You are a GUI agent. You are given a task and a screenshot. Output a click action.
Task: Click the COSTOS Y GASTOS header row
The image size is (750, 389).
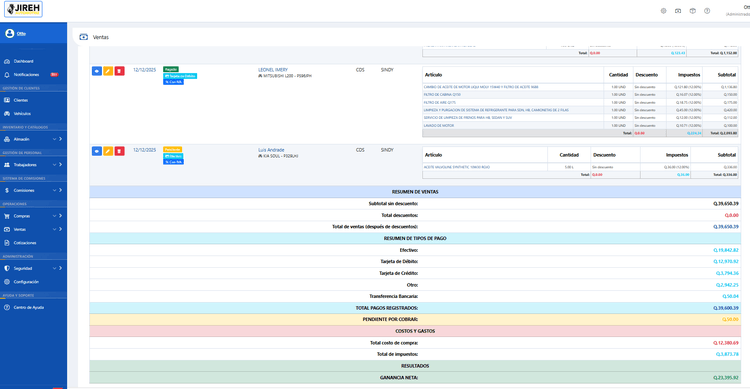(x=415, y=331)
